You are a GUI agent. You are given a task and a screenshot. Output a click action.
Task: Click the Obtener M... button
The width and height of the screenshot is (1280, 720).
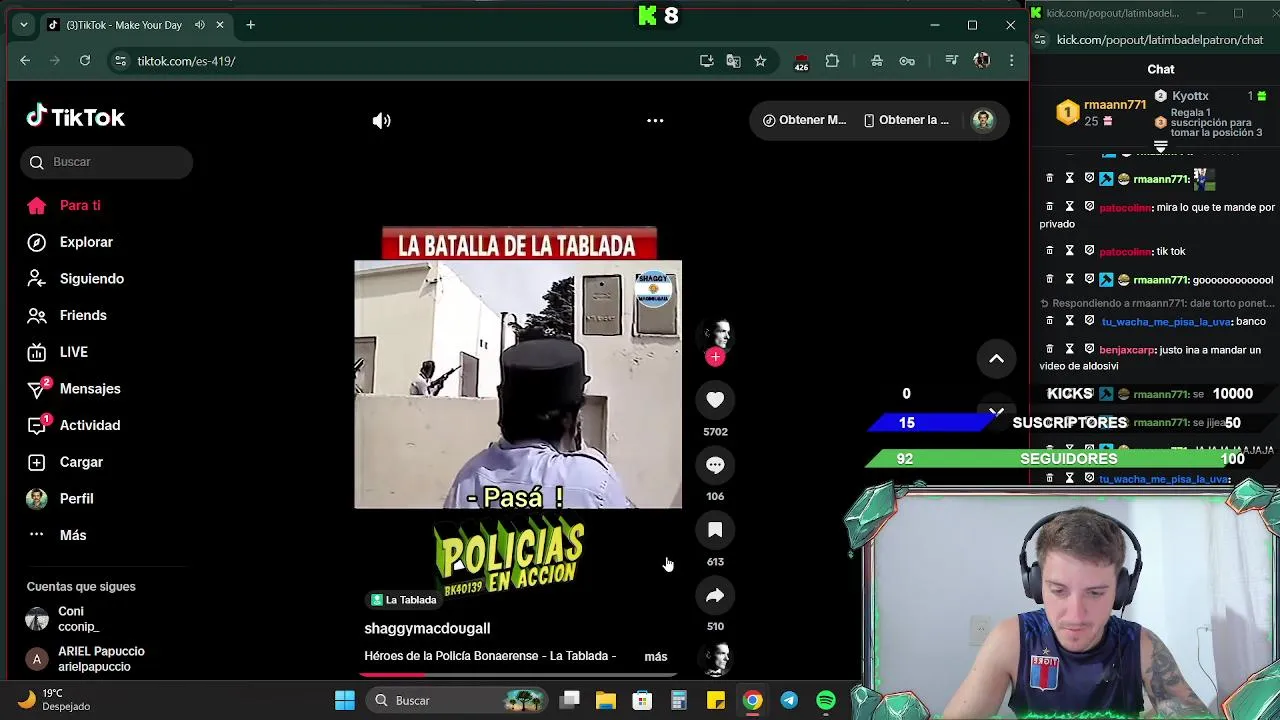(805, 120)
